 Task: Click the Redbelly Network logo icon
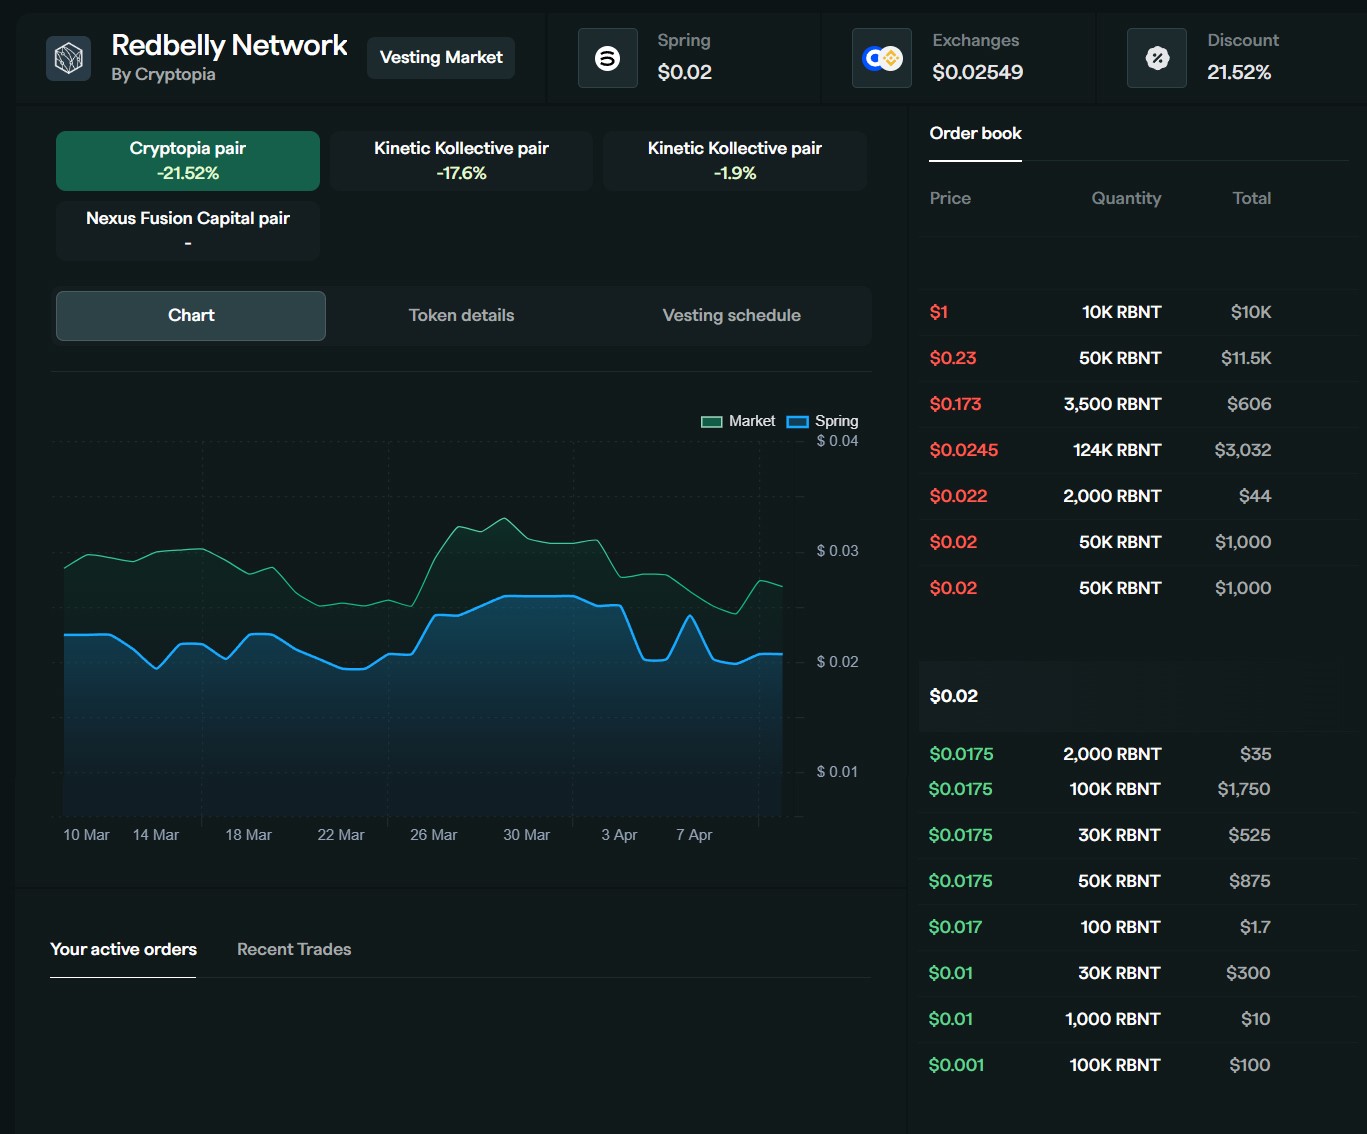[x=68, y=58]
